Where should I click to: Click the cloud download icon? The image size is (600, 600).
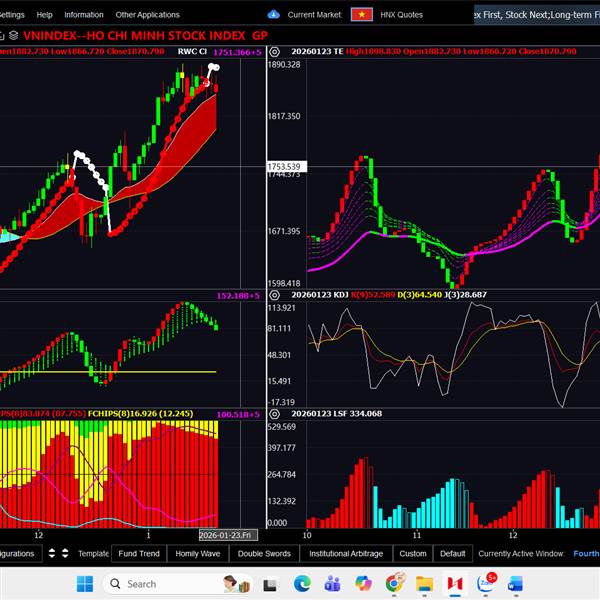(x=274, y=15)
